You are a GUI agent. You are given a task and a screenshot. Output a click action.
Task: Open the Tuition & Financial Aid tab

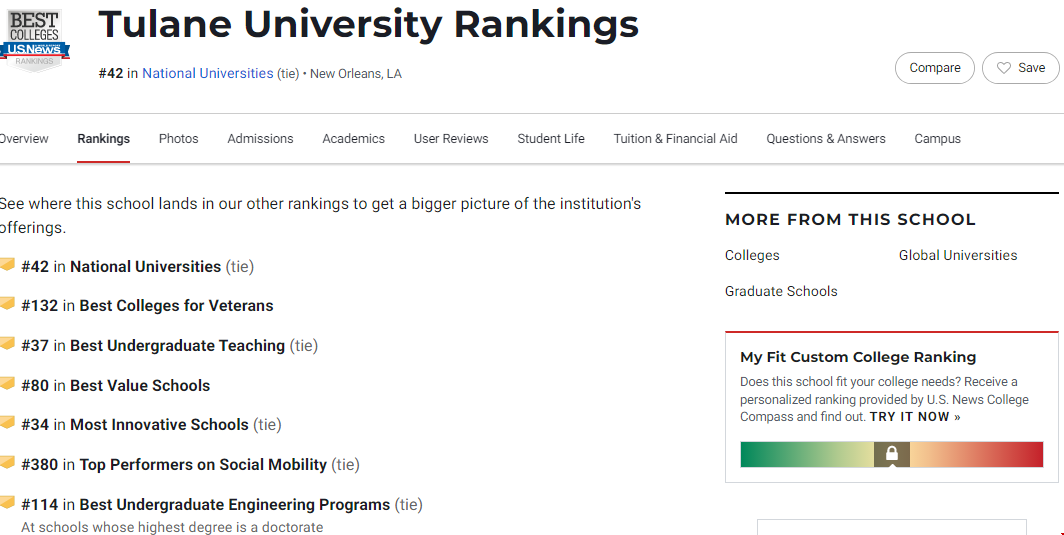[675, 139]
